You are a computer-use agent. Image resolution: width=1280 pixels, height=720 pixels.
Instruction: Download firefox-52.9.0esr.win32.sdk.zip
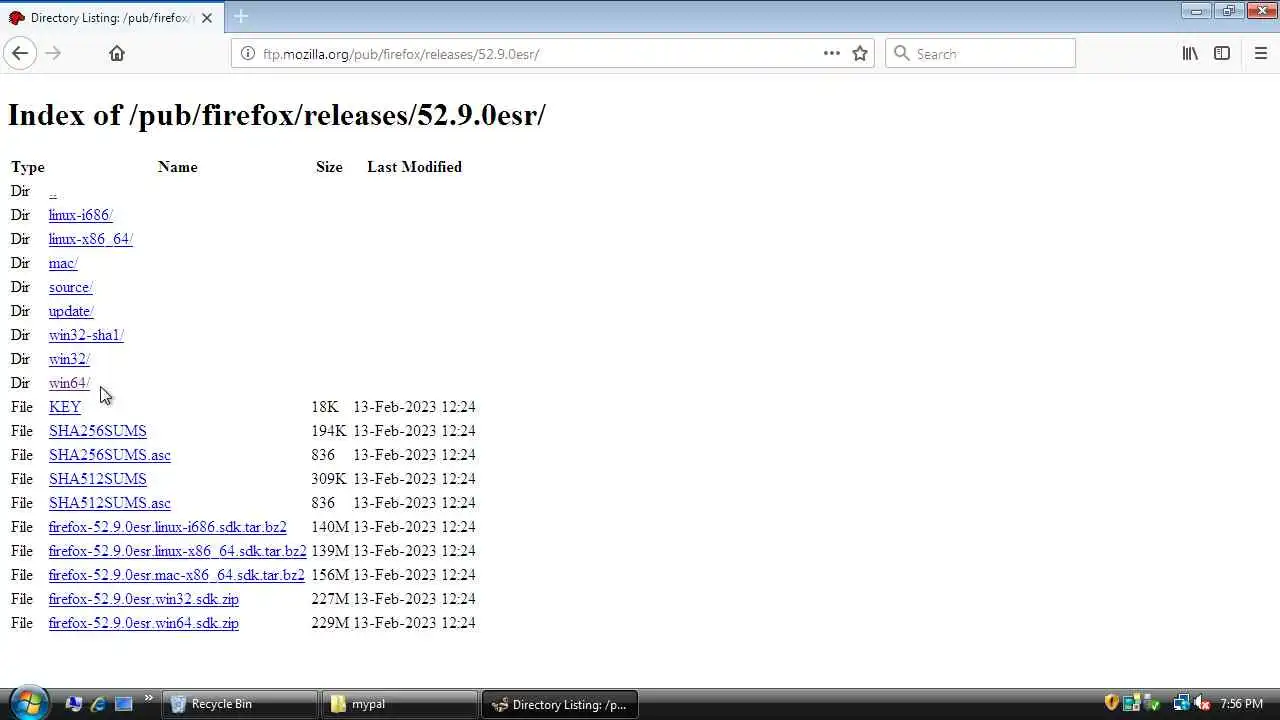pos(144,599)
